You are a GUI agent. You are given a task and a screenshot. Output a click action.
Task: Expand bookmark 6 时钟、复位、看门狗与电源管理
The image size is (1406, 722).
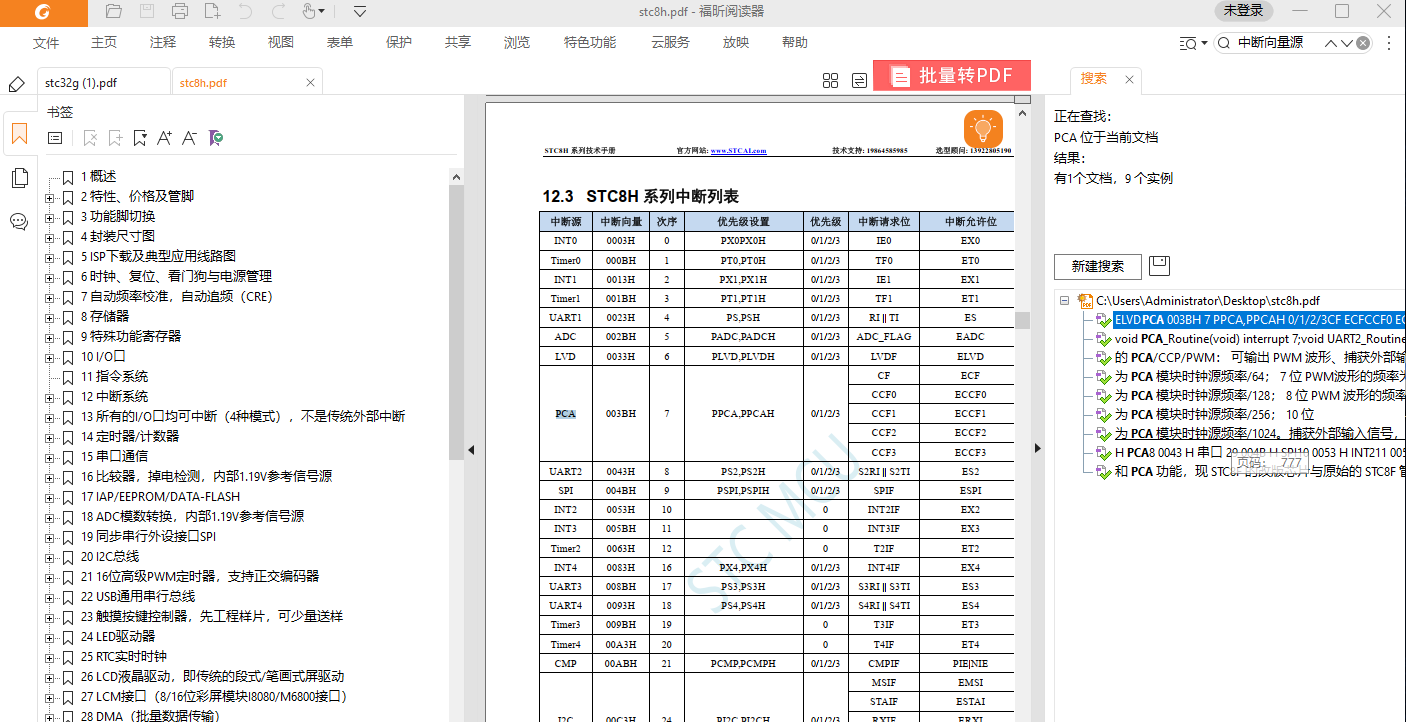tap(49, 277)
